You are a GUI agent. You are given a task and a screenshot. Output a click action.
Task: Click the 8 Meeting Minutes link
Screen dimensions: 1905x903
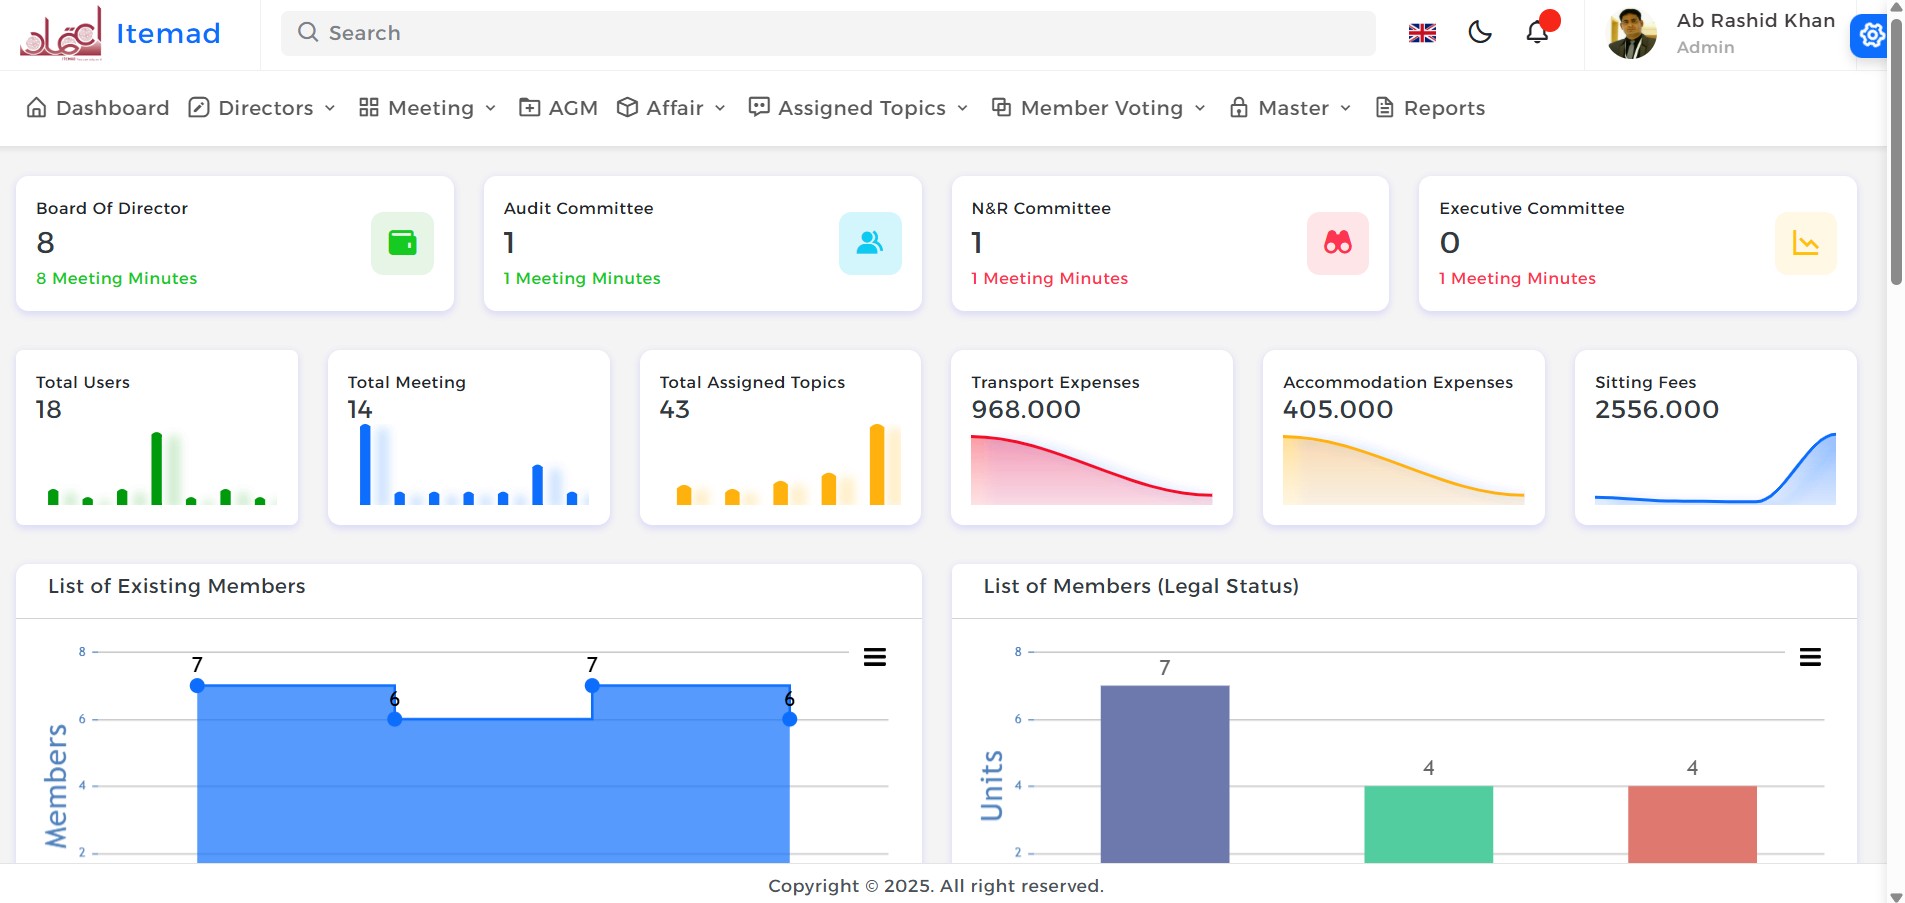tap(116, 278)
